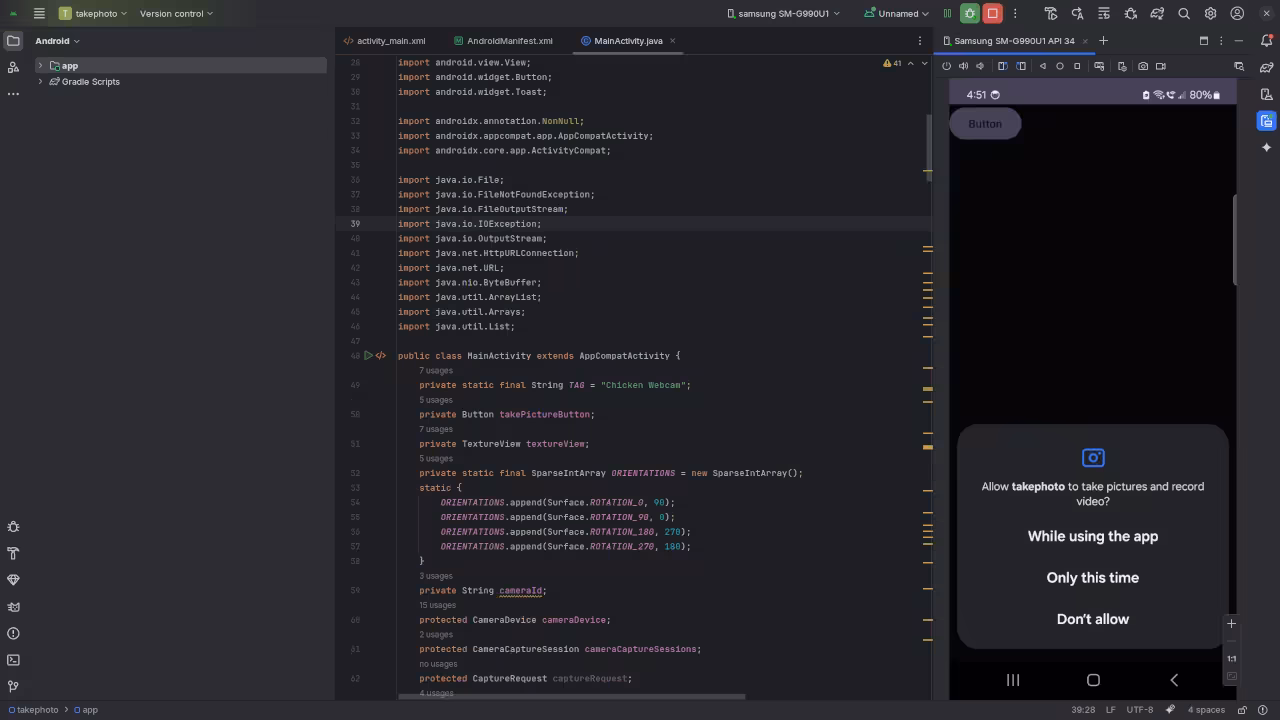The image size is (1280, 720).
Task: Click Record Screen video icon
Action: coord(1161,66)
